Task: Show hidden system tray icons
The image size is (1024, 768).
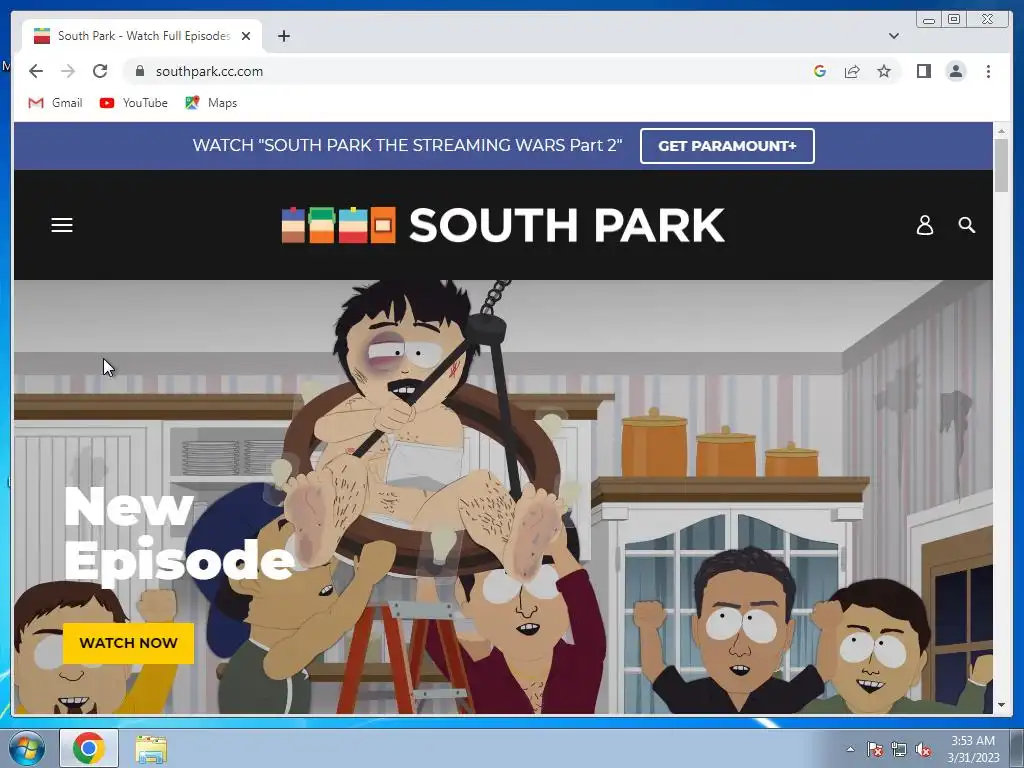Action: [850, 749]
